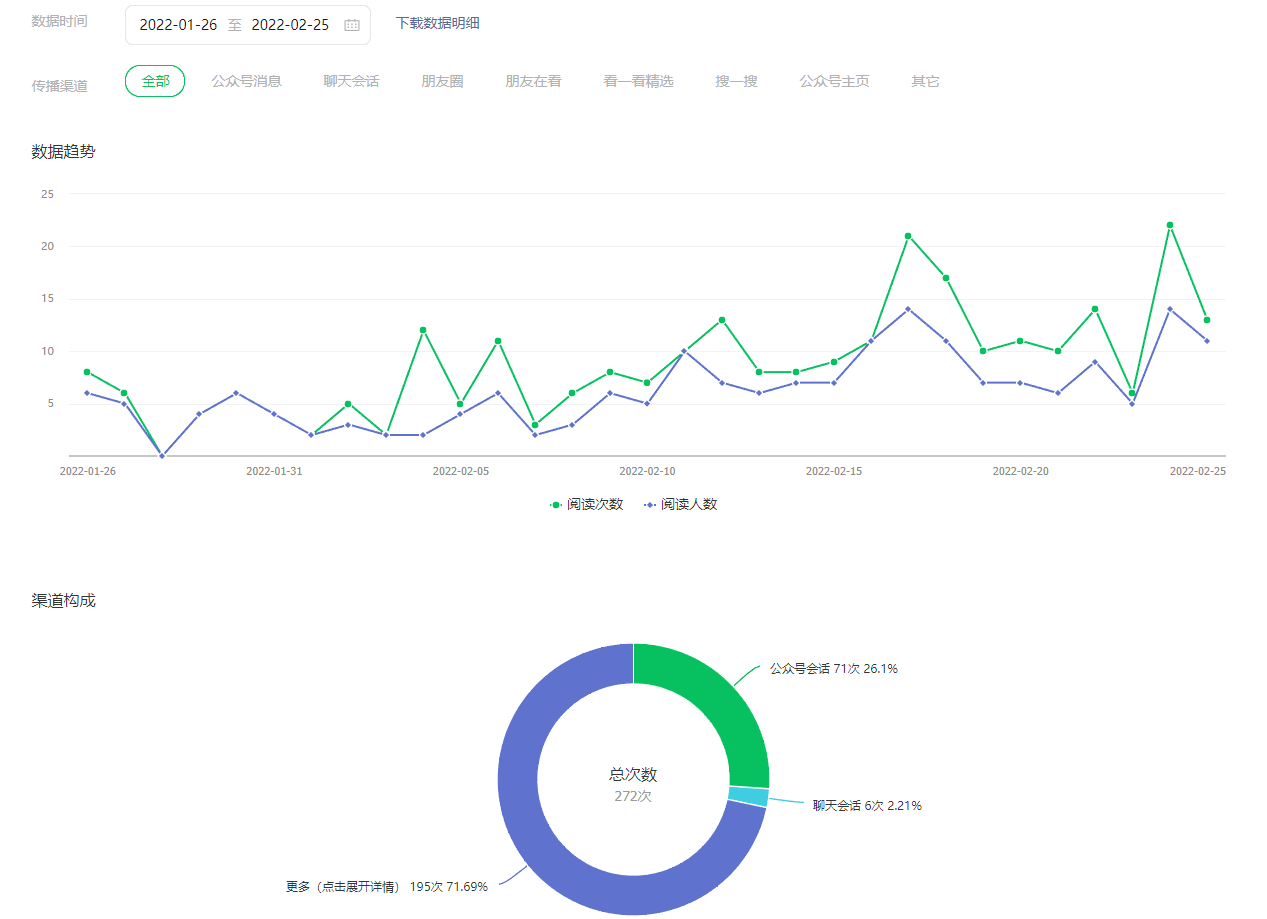Filter by 搜一搜 channel
This screenshot has width=1267, height=919.
tap(736, 81)
